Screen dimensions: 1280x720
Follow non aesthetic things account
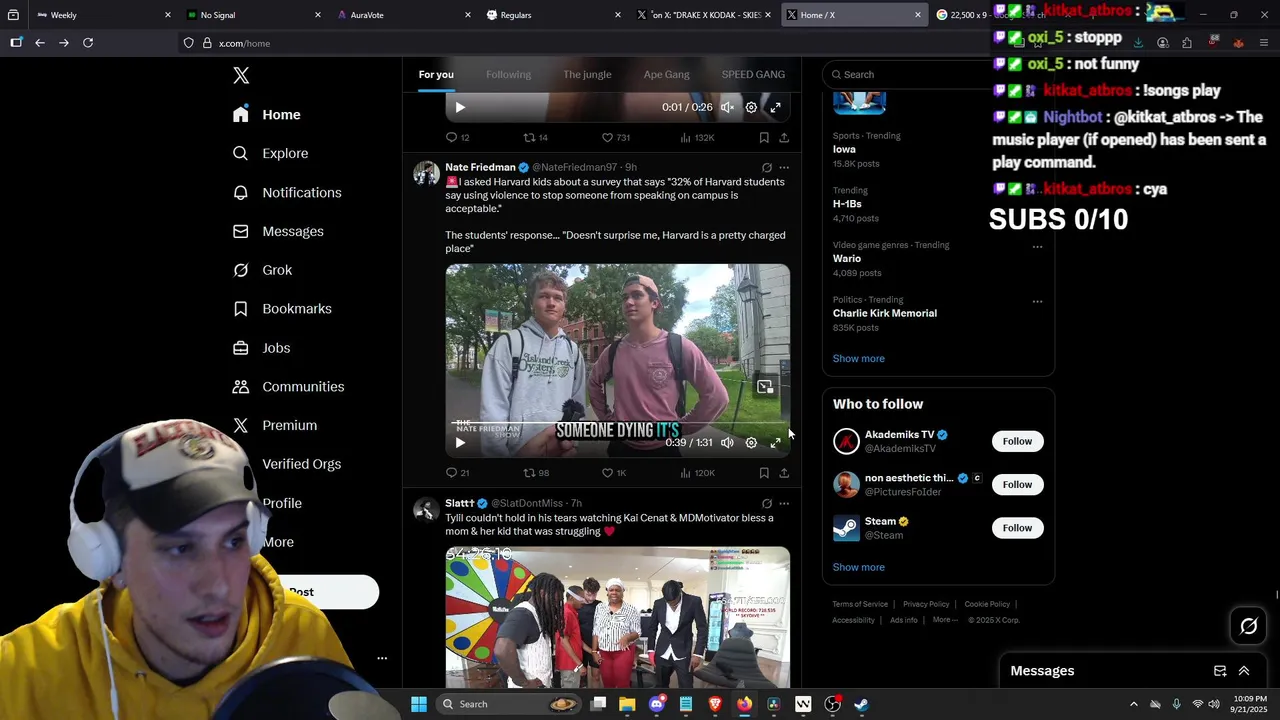[x=1017, y=485]
